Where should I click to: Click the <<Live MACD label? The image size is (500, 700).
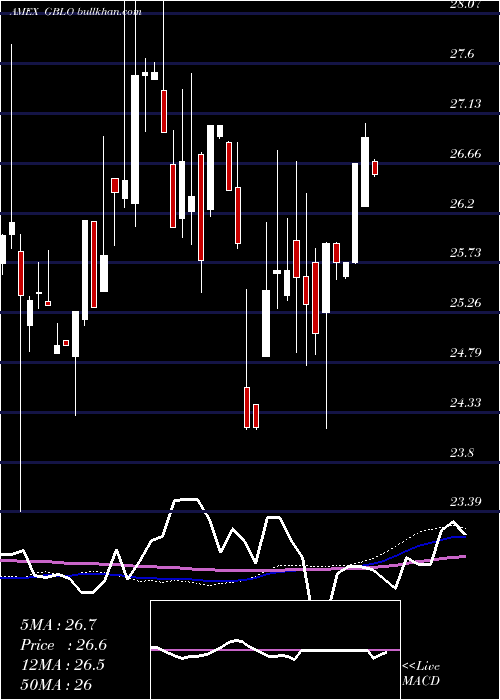pos(421,674)
